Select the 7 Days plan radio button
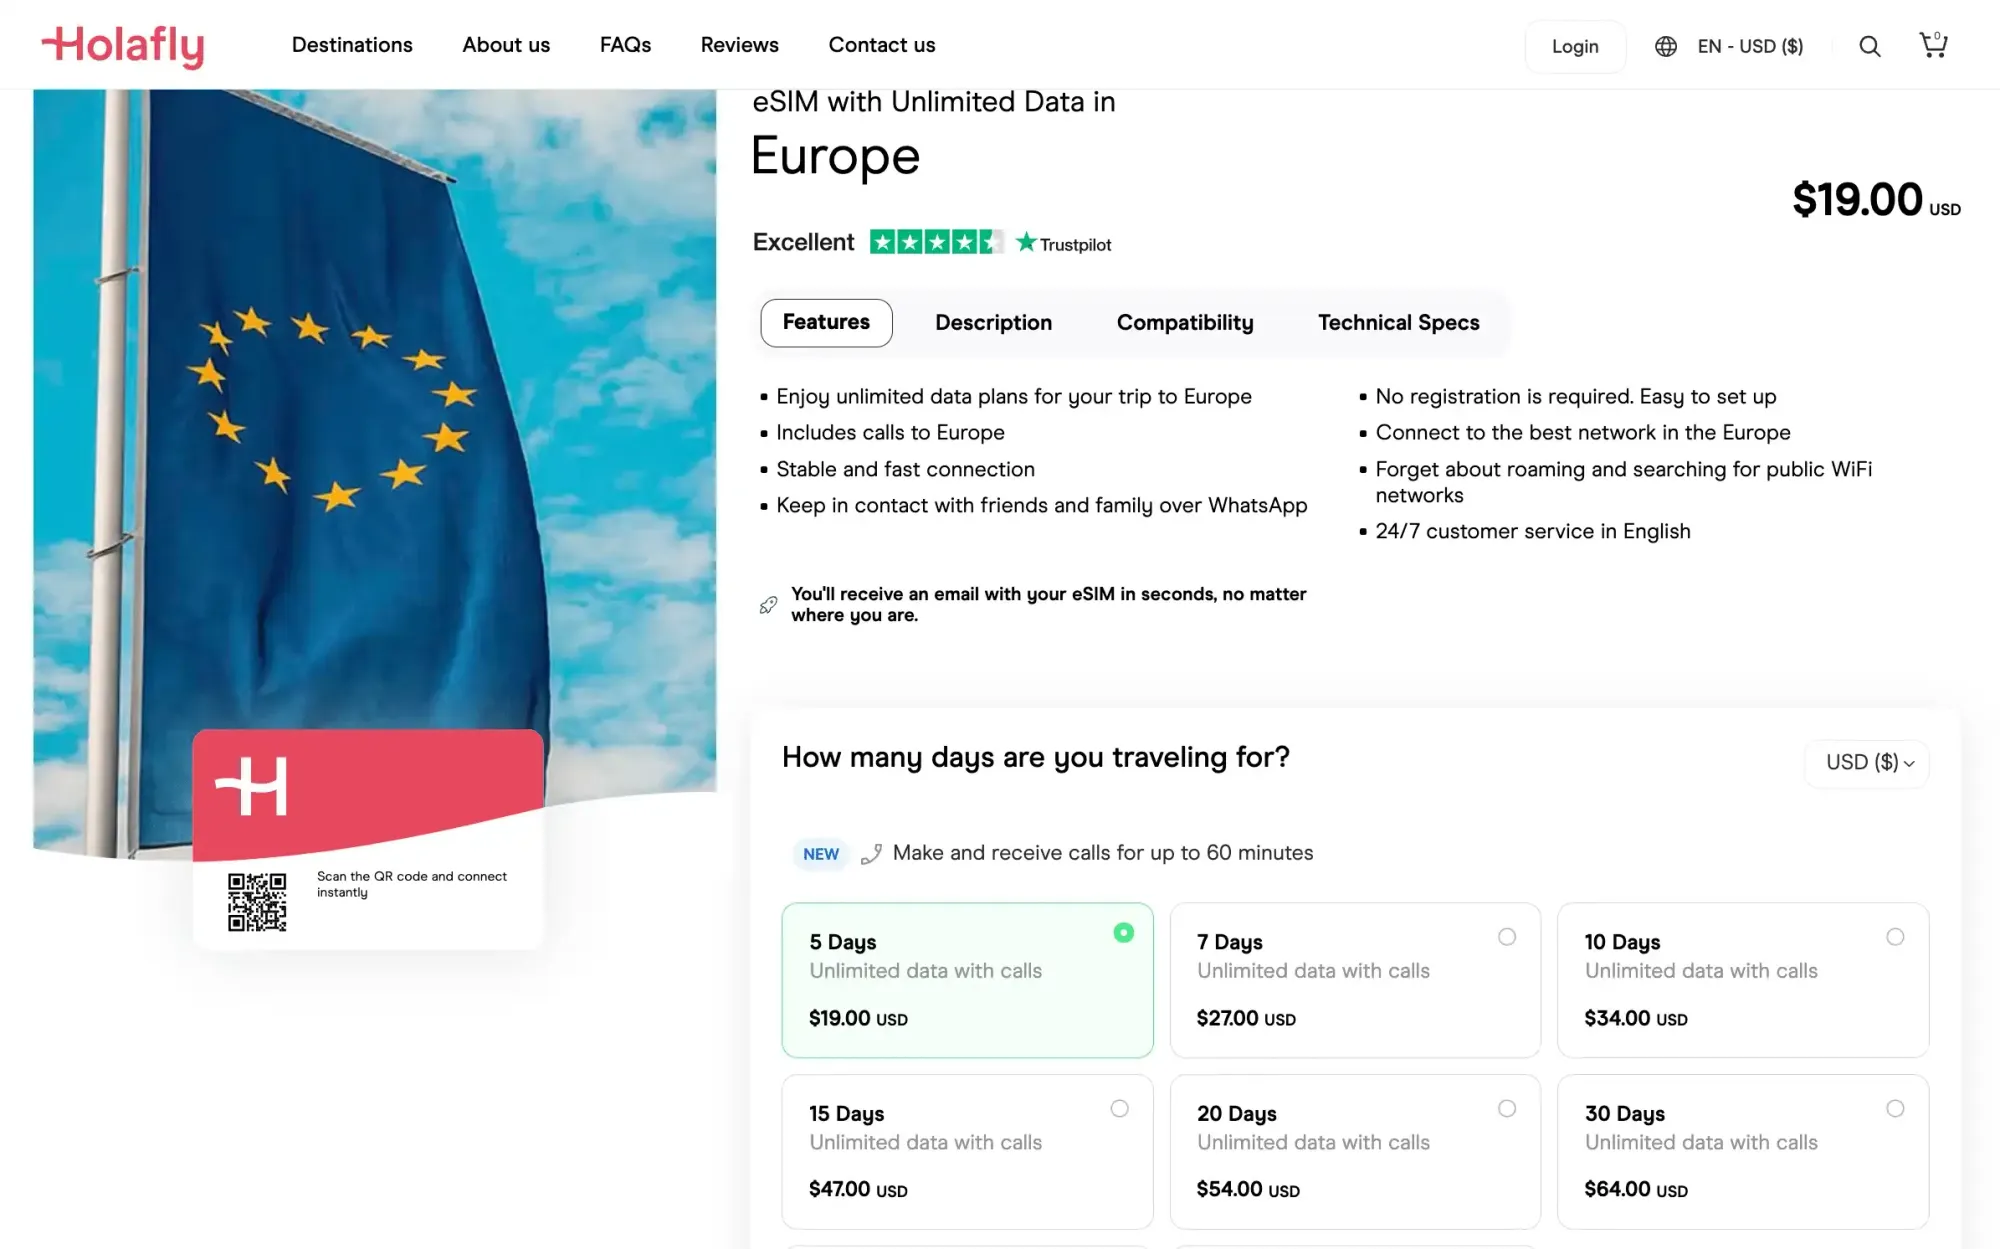This screenshot has width=2000, height=1249. (1506, 937)
